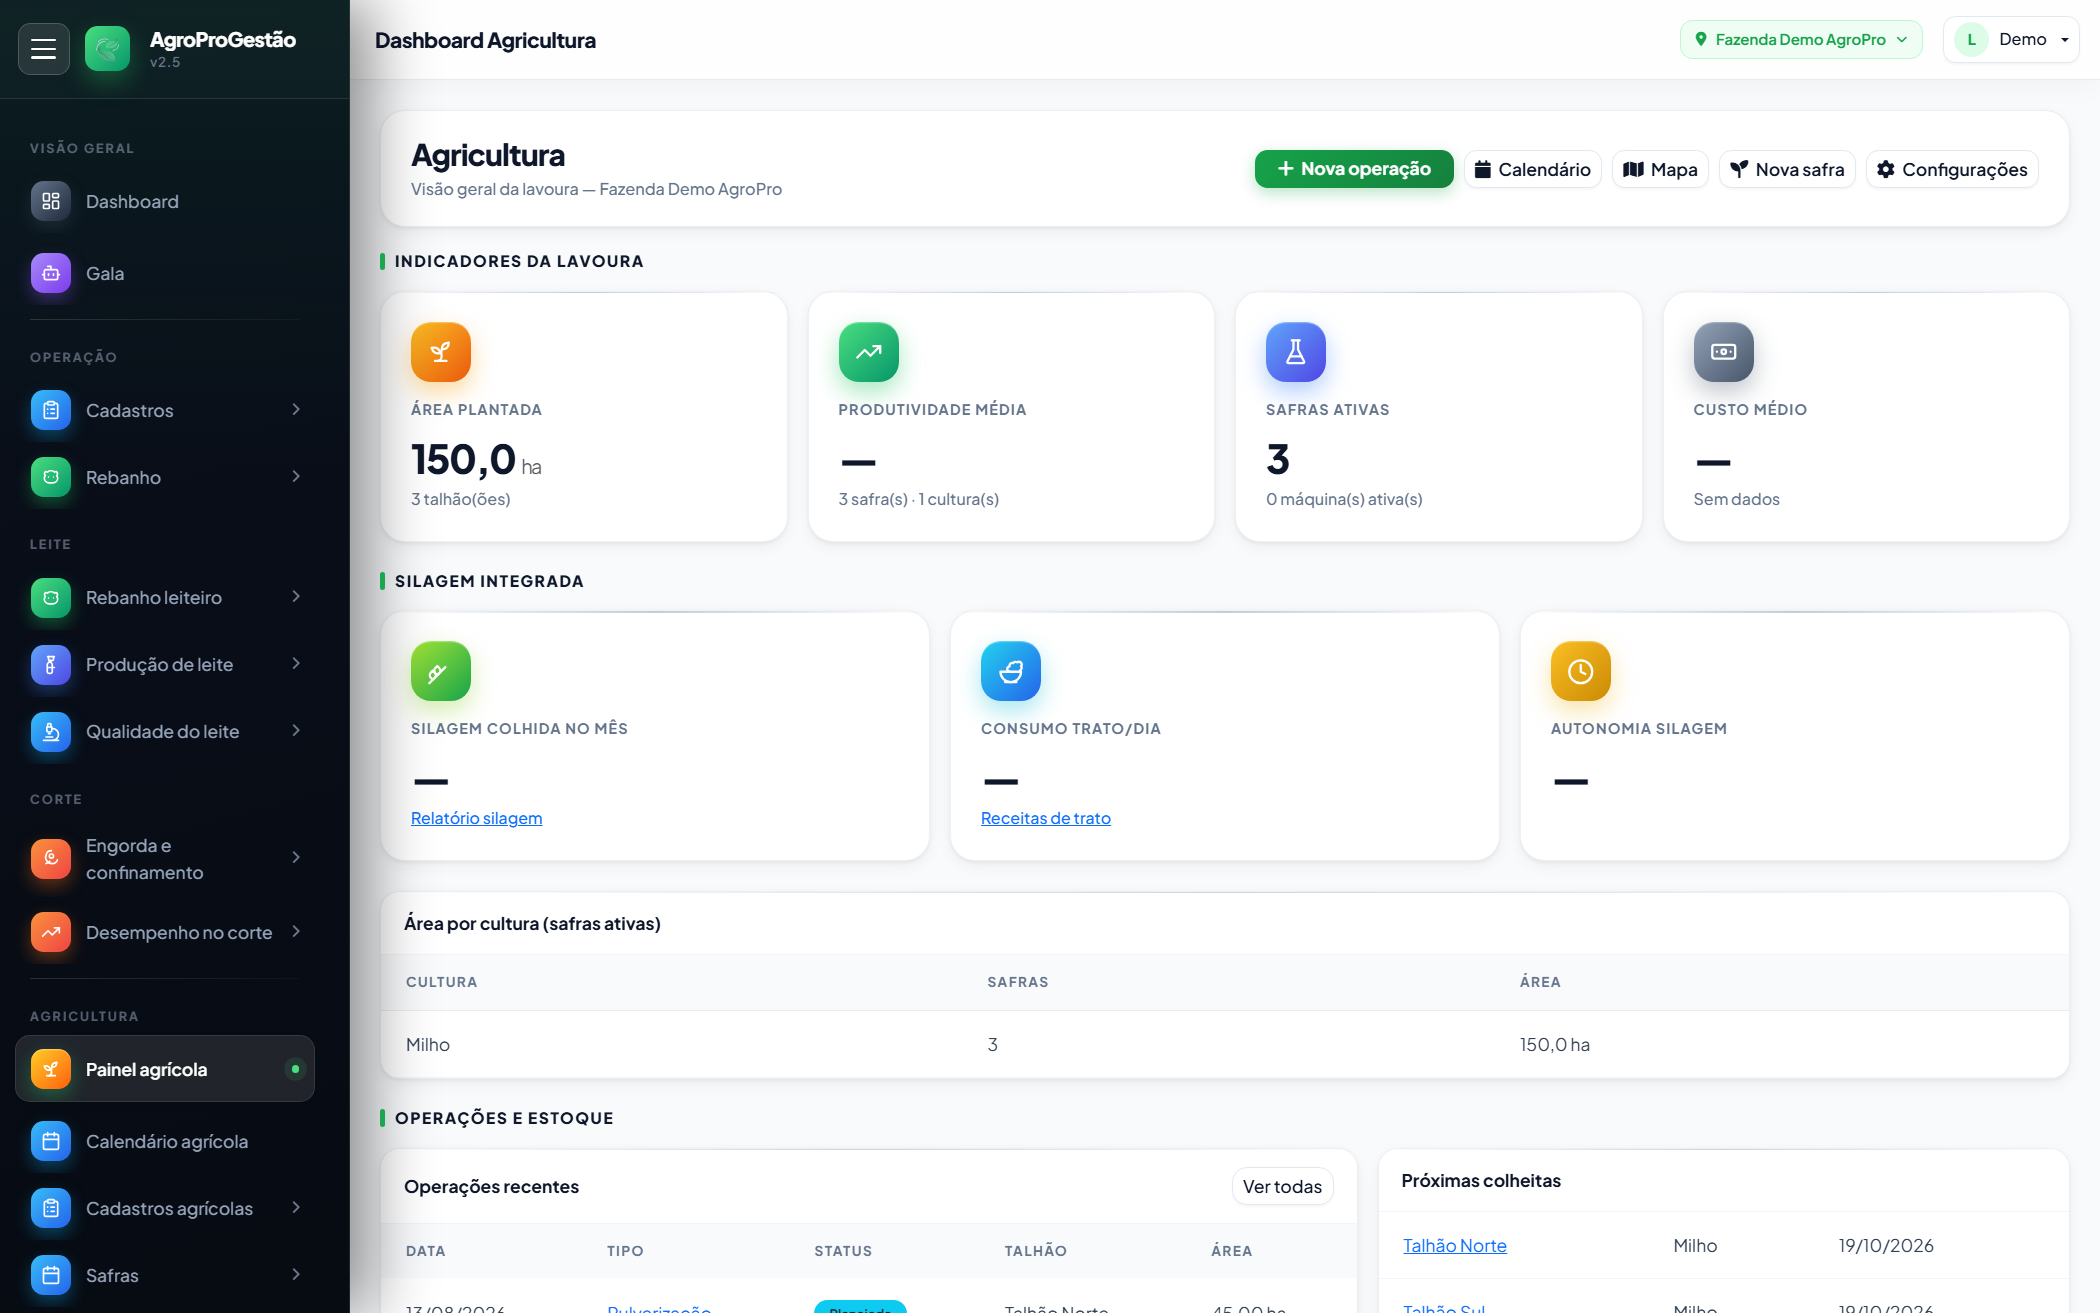Image resolution: width=2100 pixels, height=1313 pixels.
Task: Open the Talhão Norte link
Action: tap(1455, 1245)
